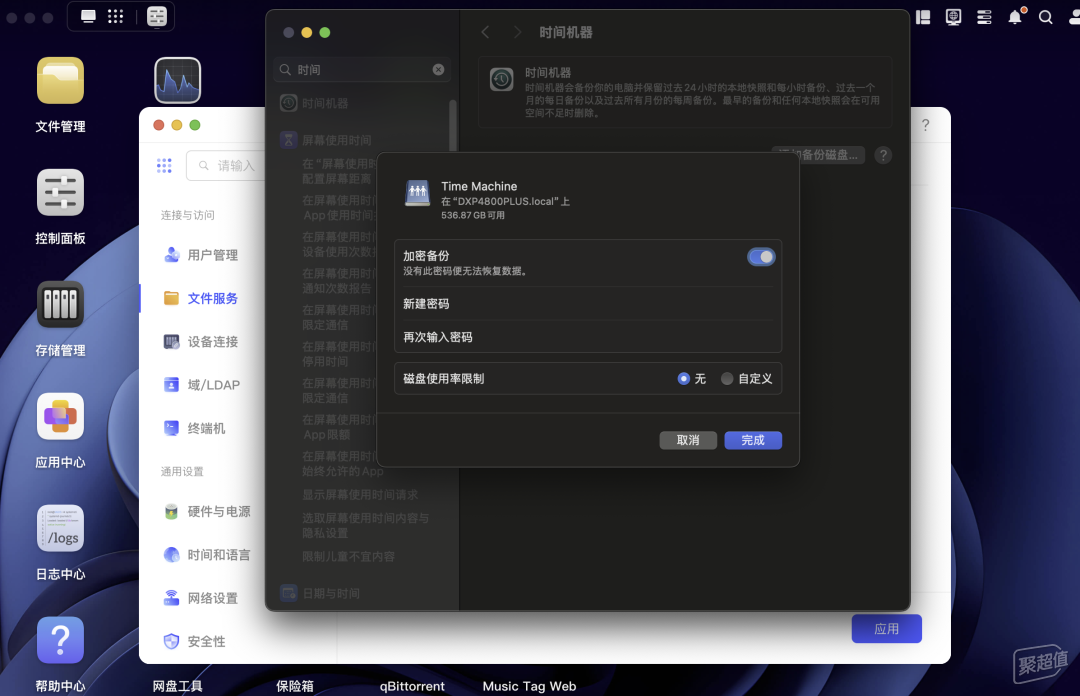Open 应用中心 app icon

click(61, 417)
